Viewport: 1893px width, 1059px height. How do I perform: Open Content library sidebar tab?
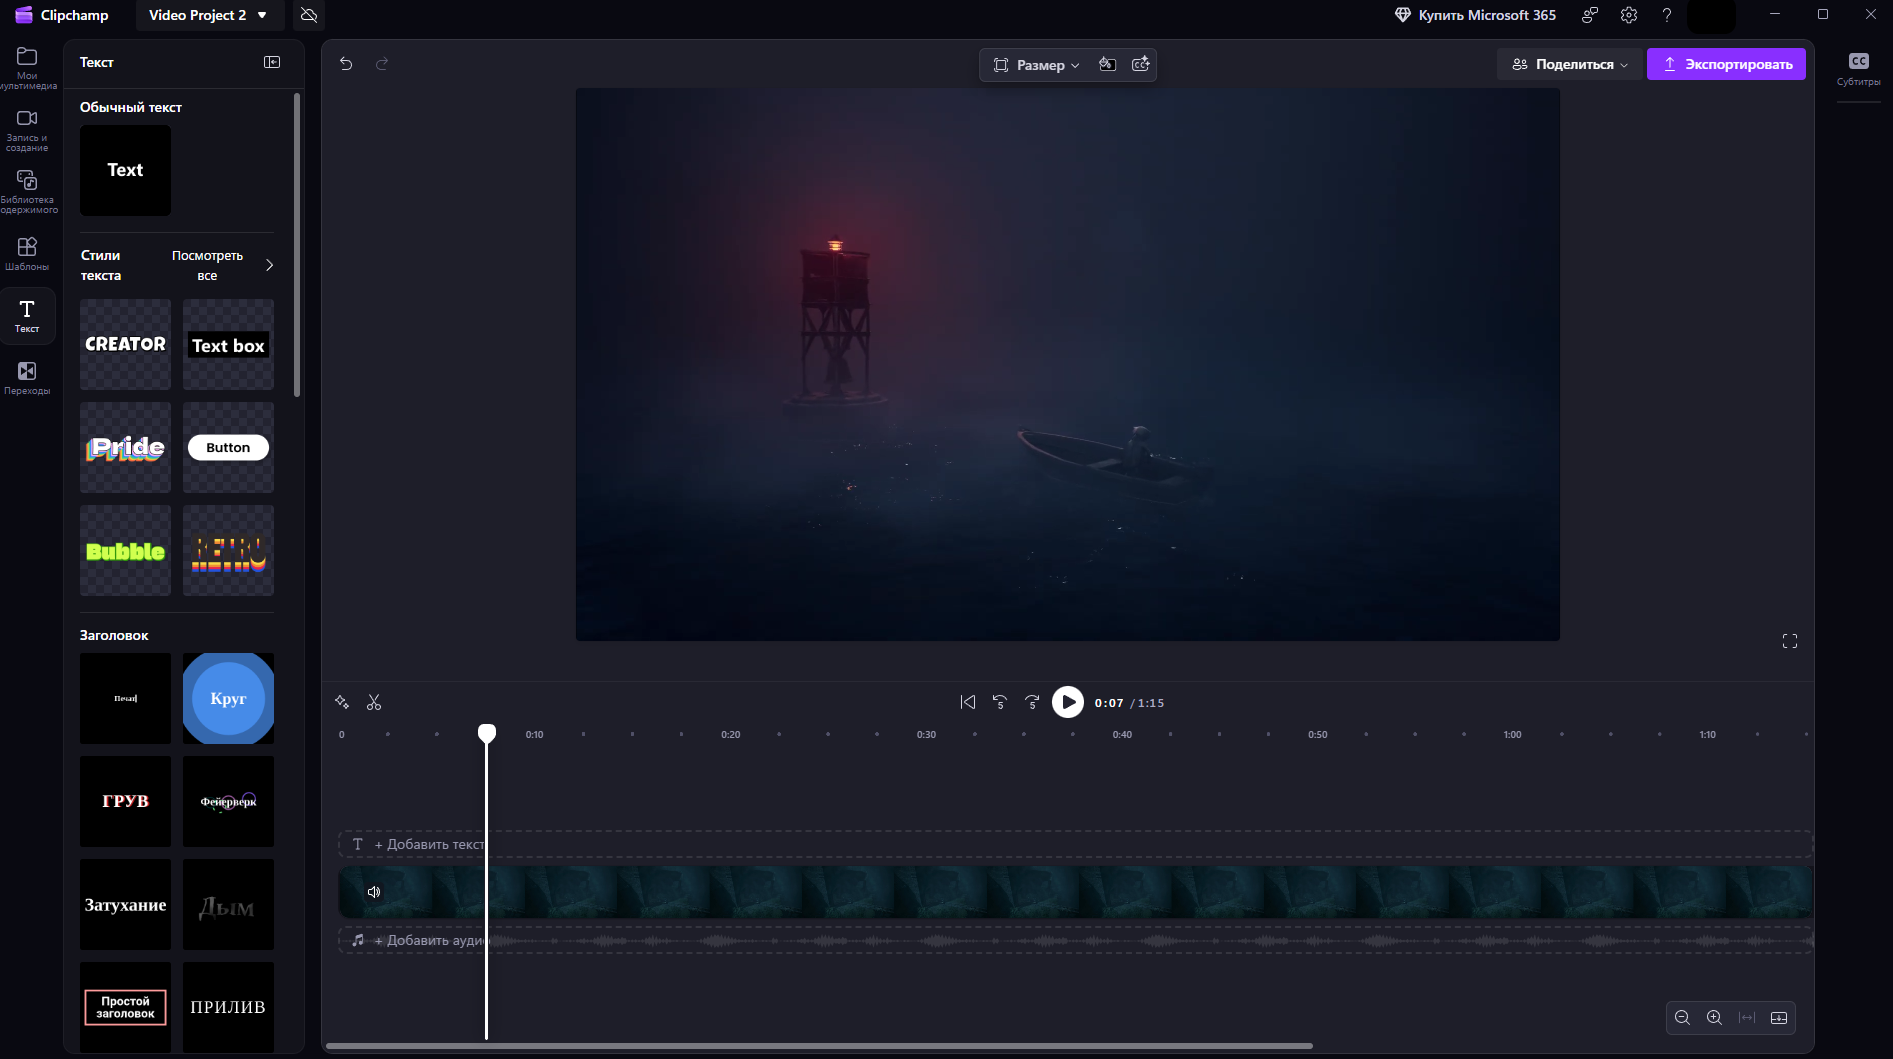27,191
